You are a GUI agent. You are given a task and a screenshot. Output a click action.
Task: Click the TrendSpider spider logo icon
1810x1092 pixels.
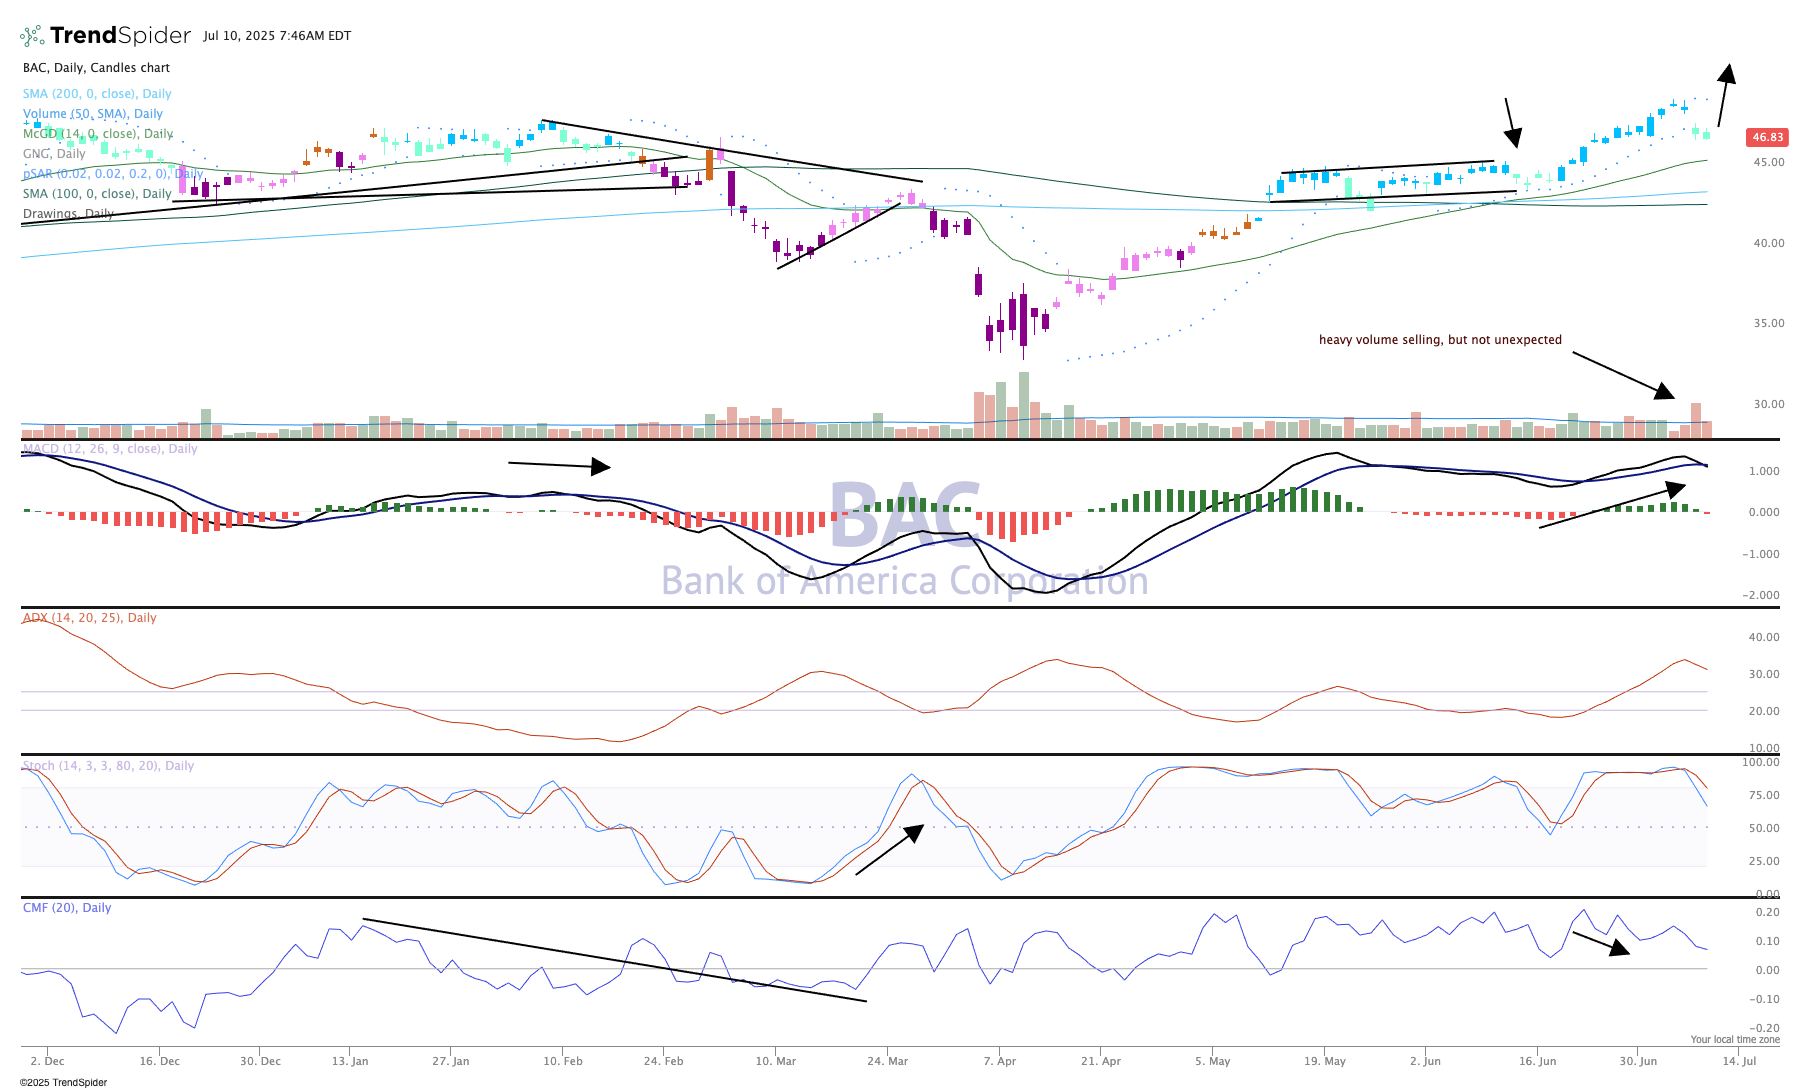point(32,36)
